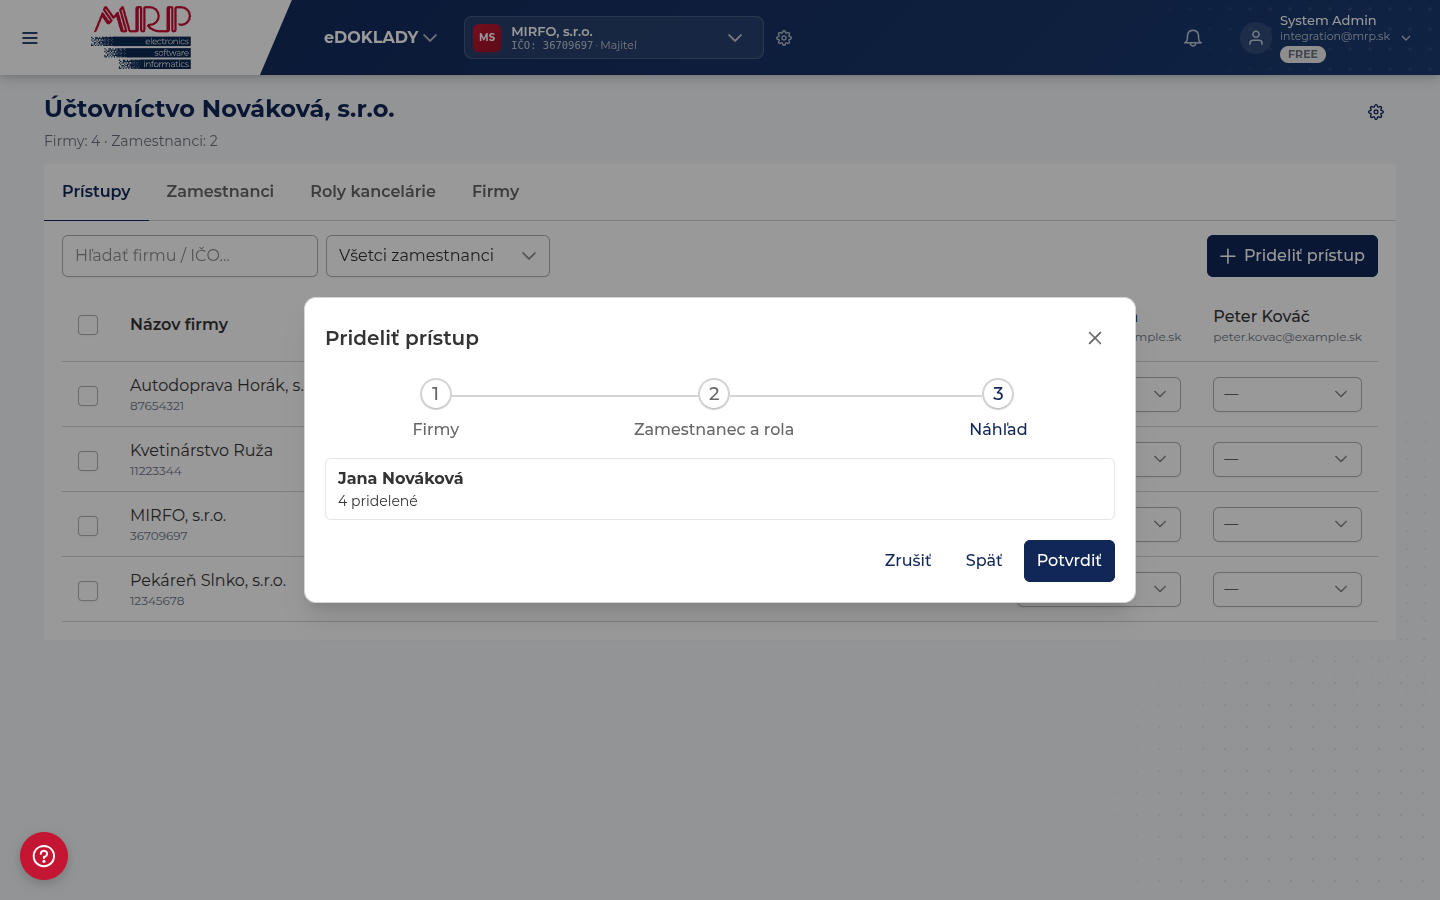Click the MS company badge
This screenshot has width=1440, height=900.
pyautogui.click(x=487, y=38)
